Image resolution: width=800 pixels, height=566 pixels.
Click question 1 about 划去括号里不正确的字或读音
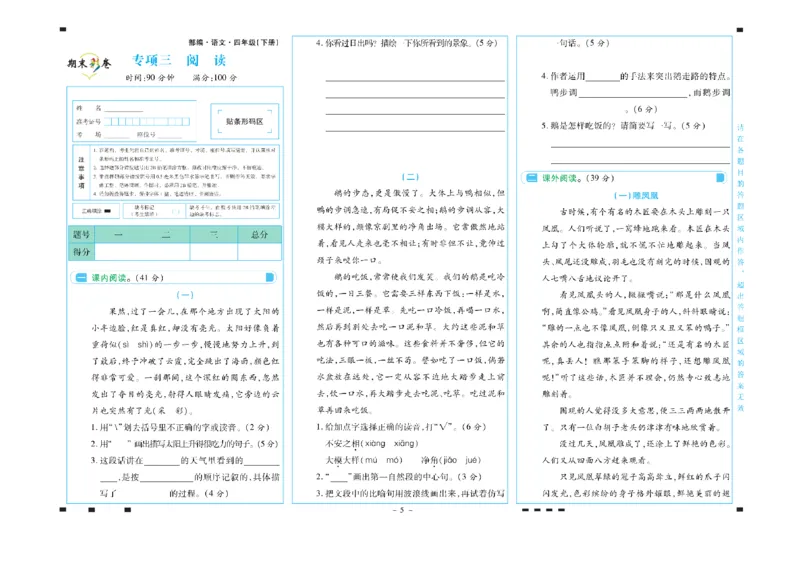pos(180,427)
